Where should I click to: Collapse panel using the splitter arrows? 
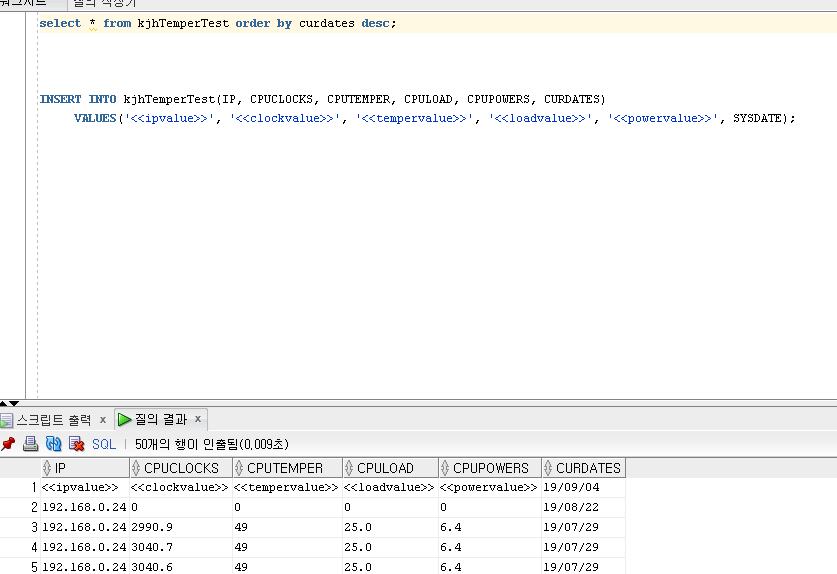(x=9, y=403)
